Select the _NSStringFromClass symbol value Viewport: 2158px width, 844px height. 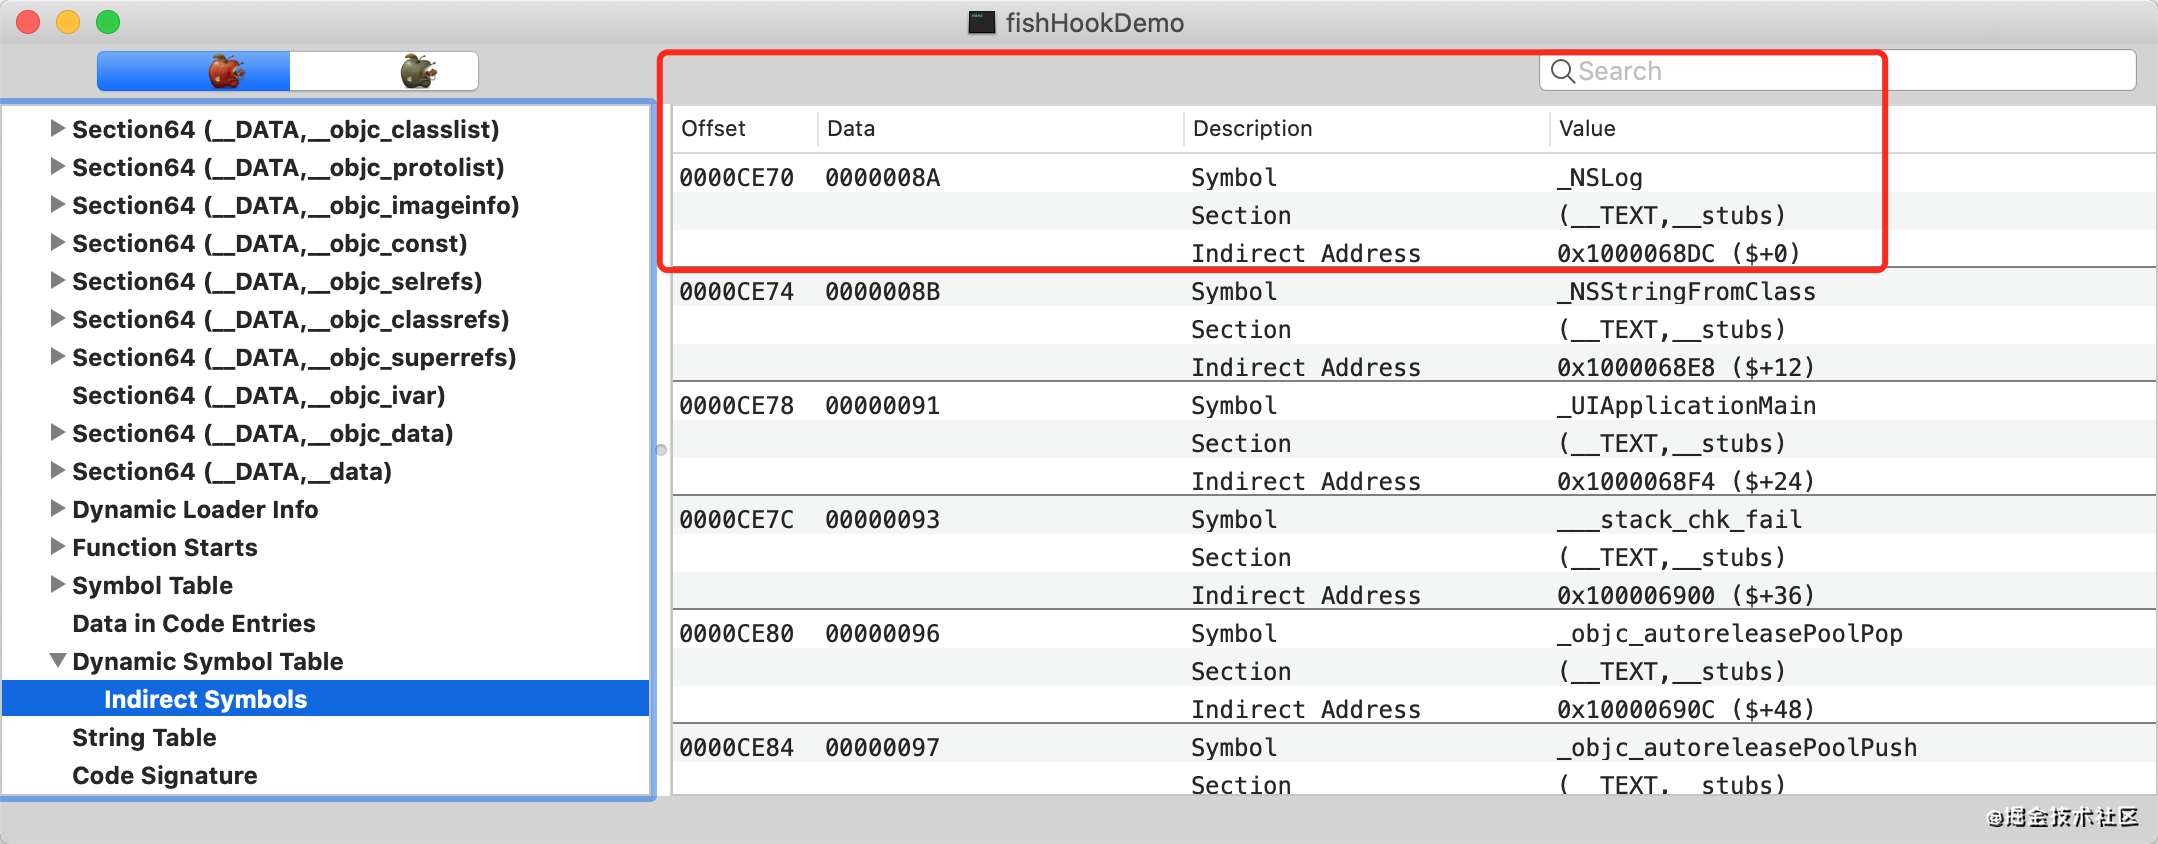click(x=1687, y=292)
